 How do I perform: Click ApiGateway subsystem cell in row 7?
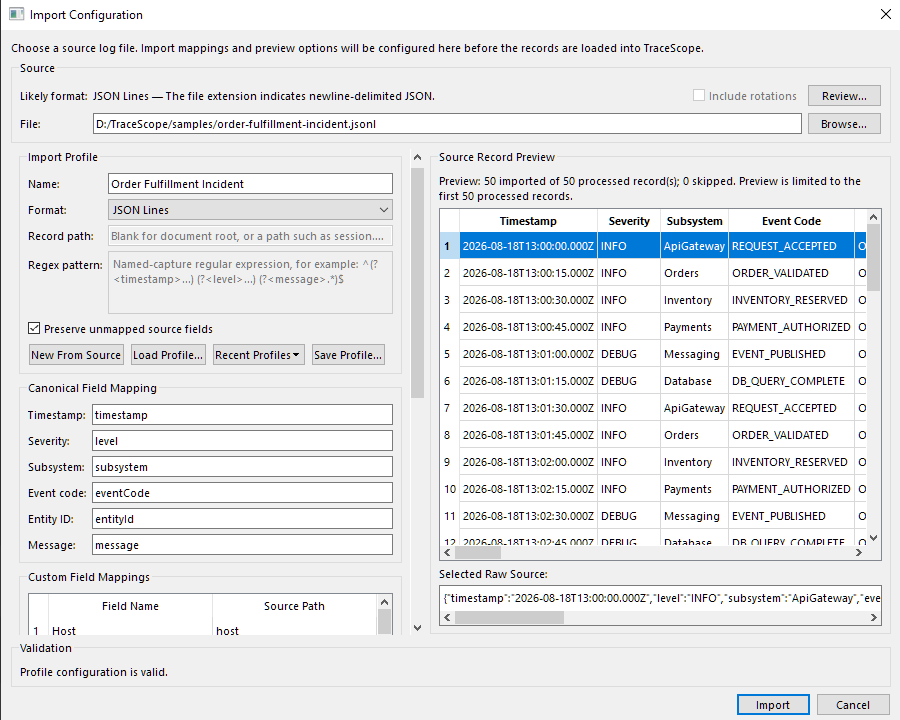[695, 408]
